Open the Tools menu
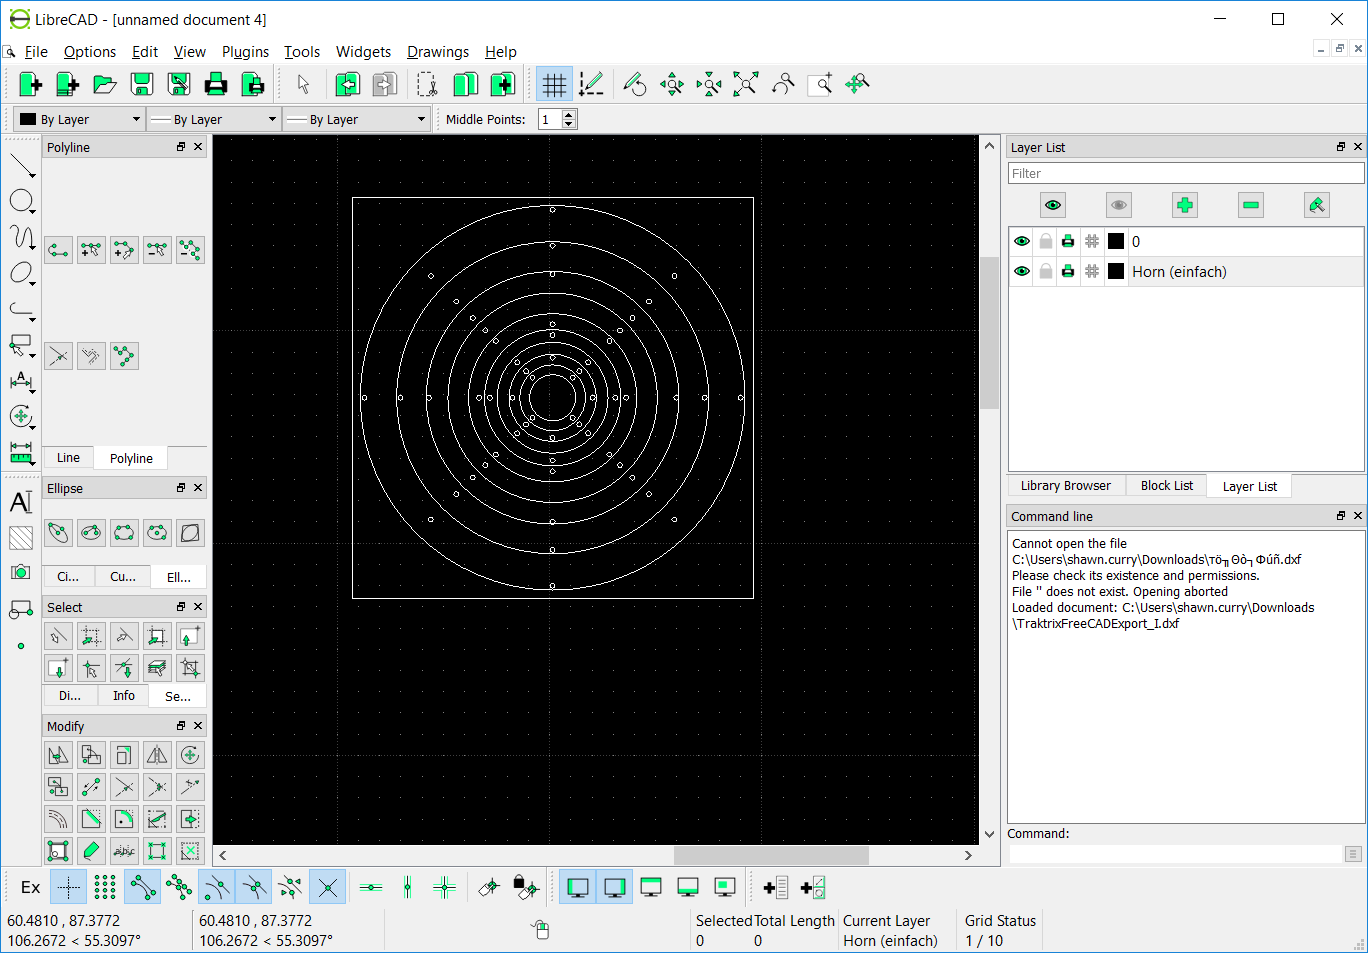The height and width of the screenshot is (953, 1368). (301, 52)
